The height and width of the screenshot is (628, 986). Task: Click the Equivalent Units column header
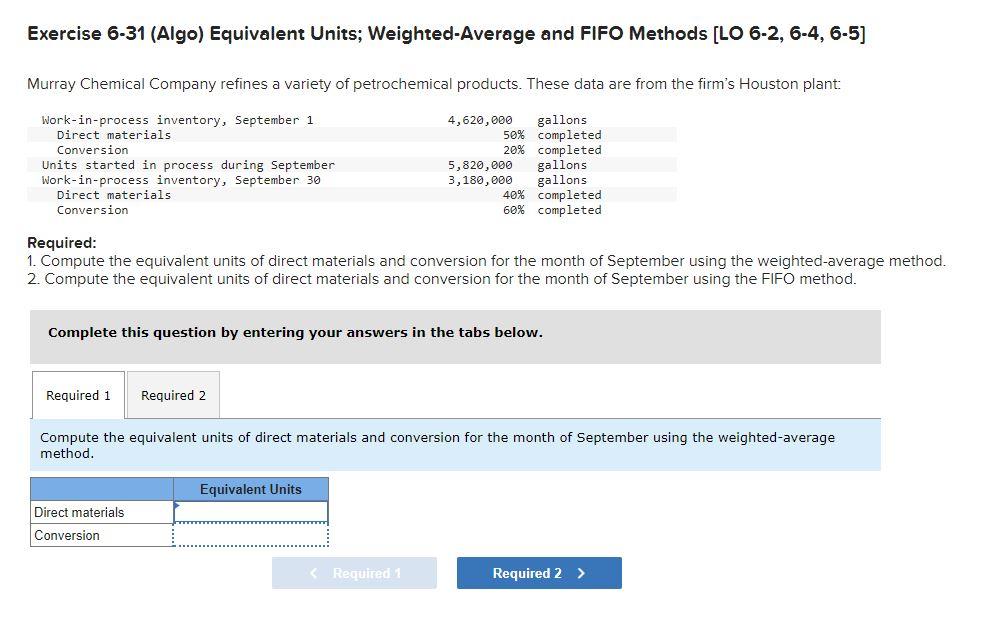(251, 489)
